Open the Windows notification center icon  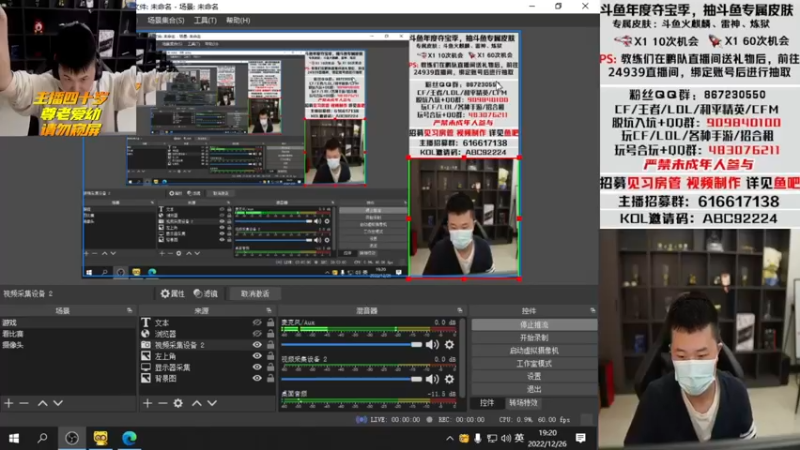click(581, 438)
